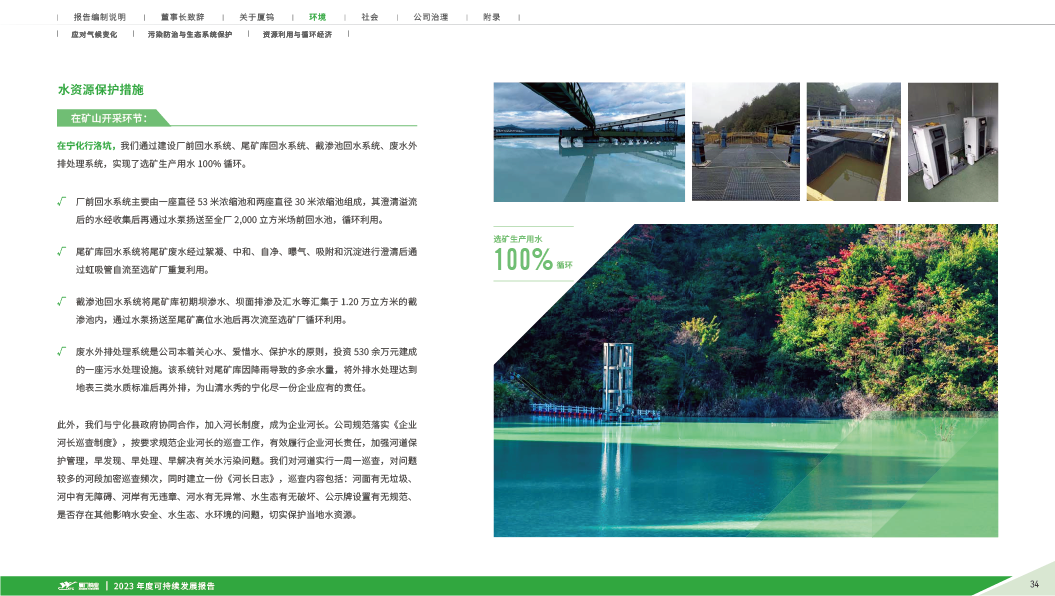1055x596 pixels.
Task: Select the highlighted 环境 tab
Action: [317, 17]
